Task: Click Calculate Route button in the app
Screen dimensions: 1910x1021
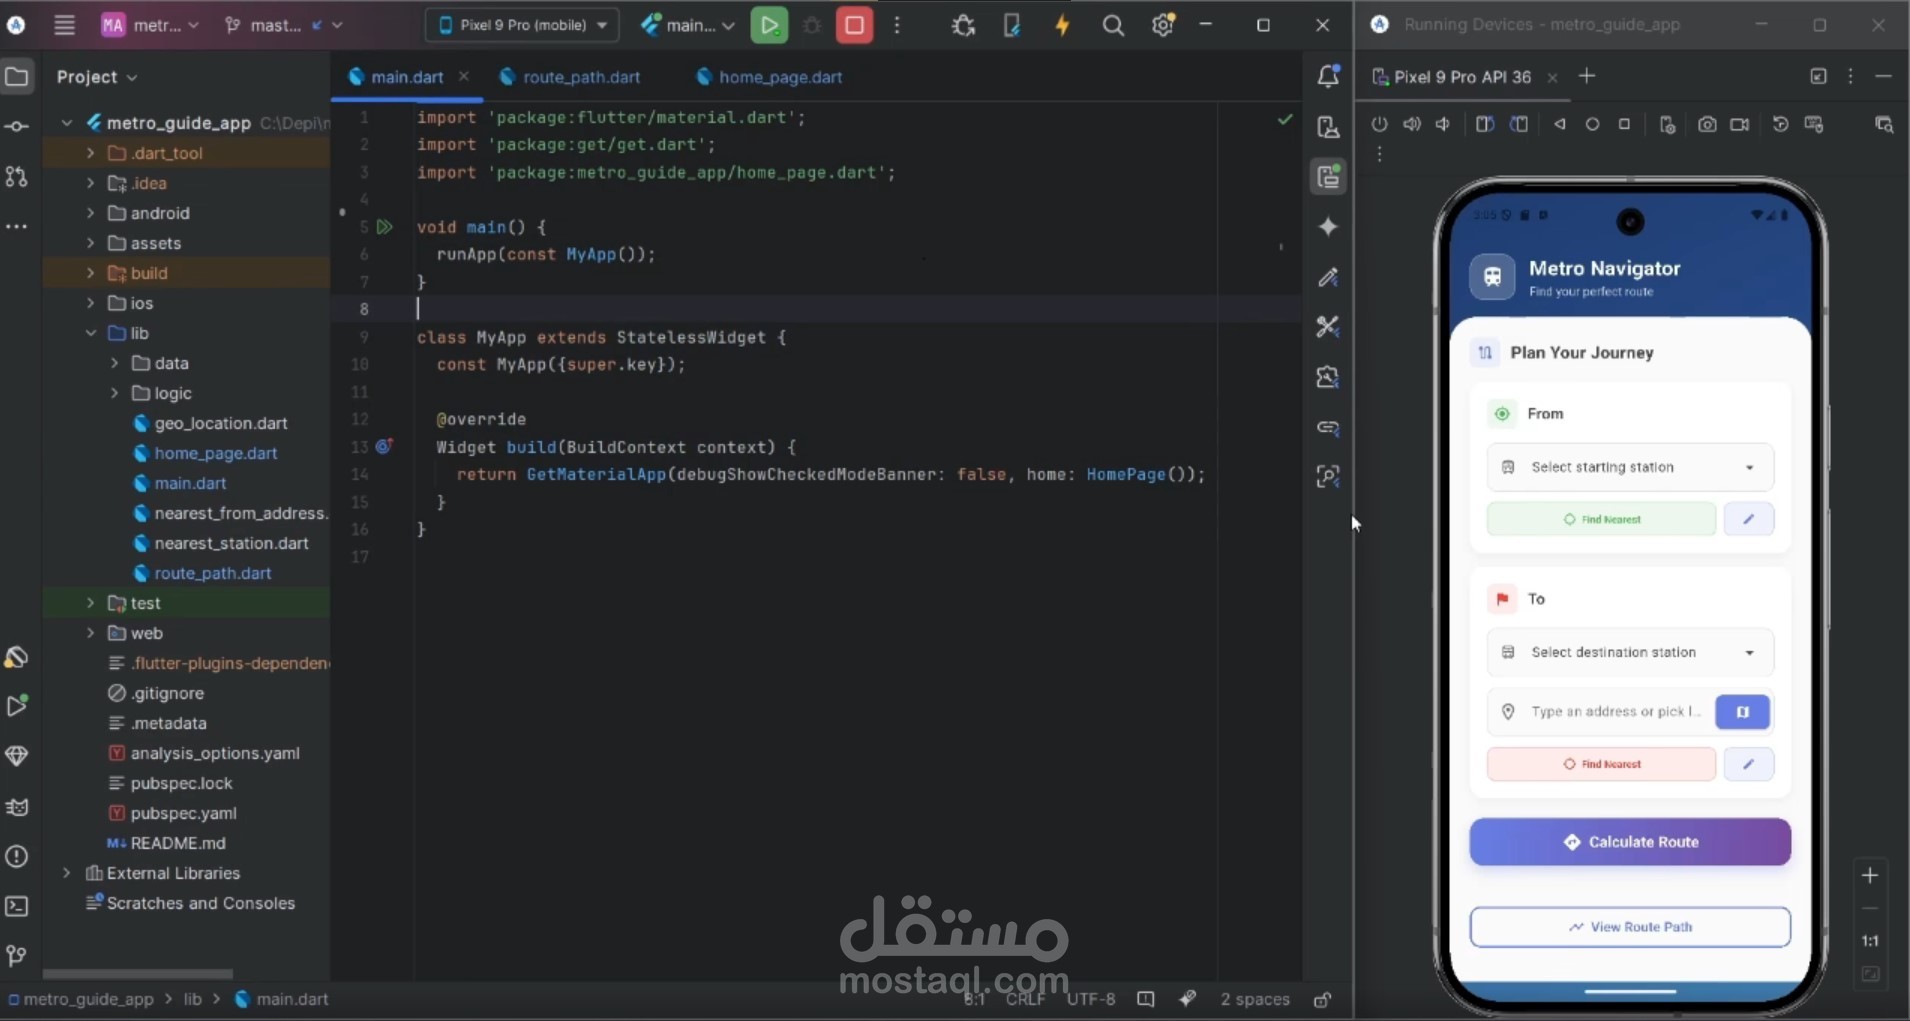Action: coord(1630,842)
